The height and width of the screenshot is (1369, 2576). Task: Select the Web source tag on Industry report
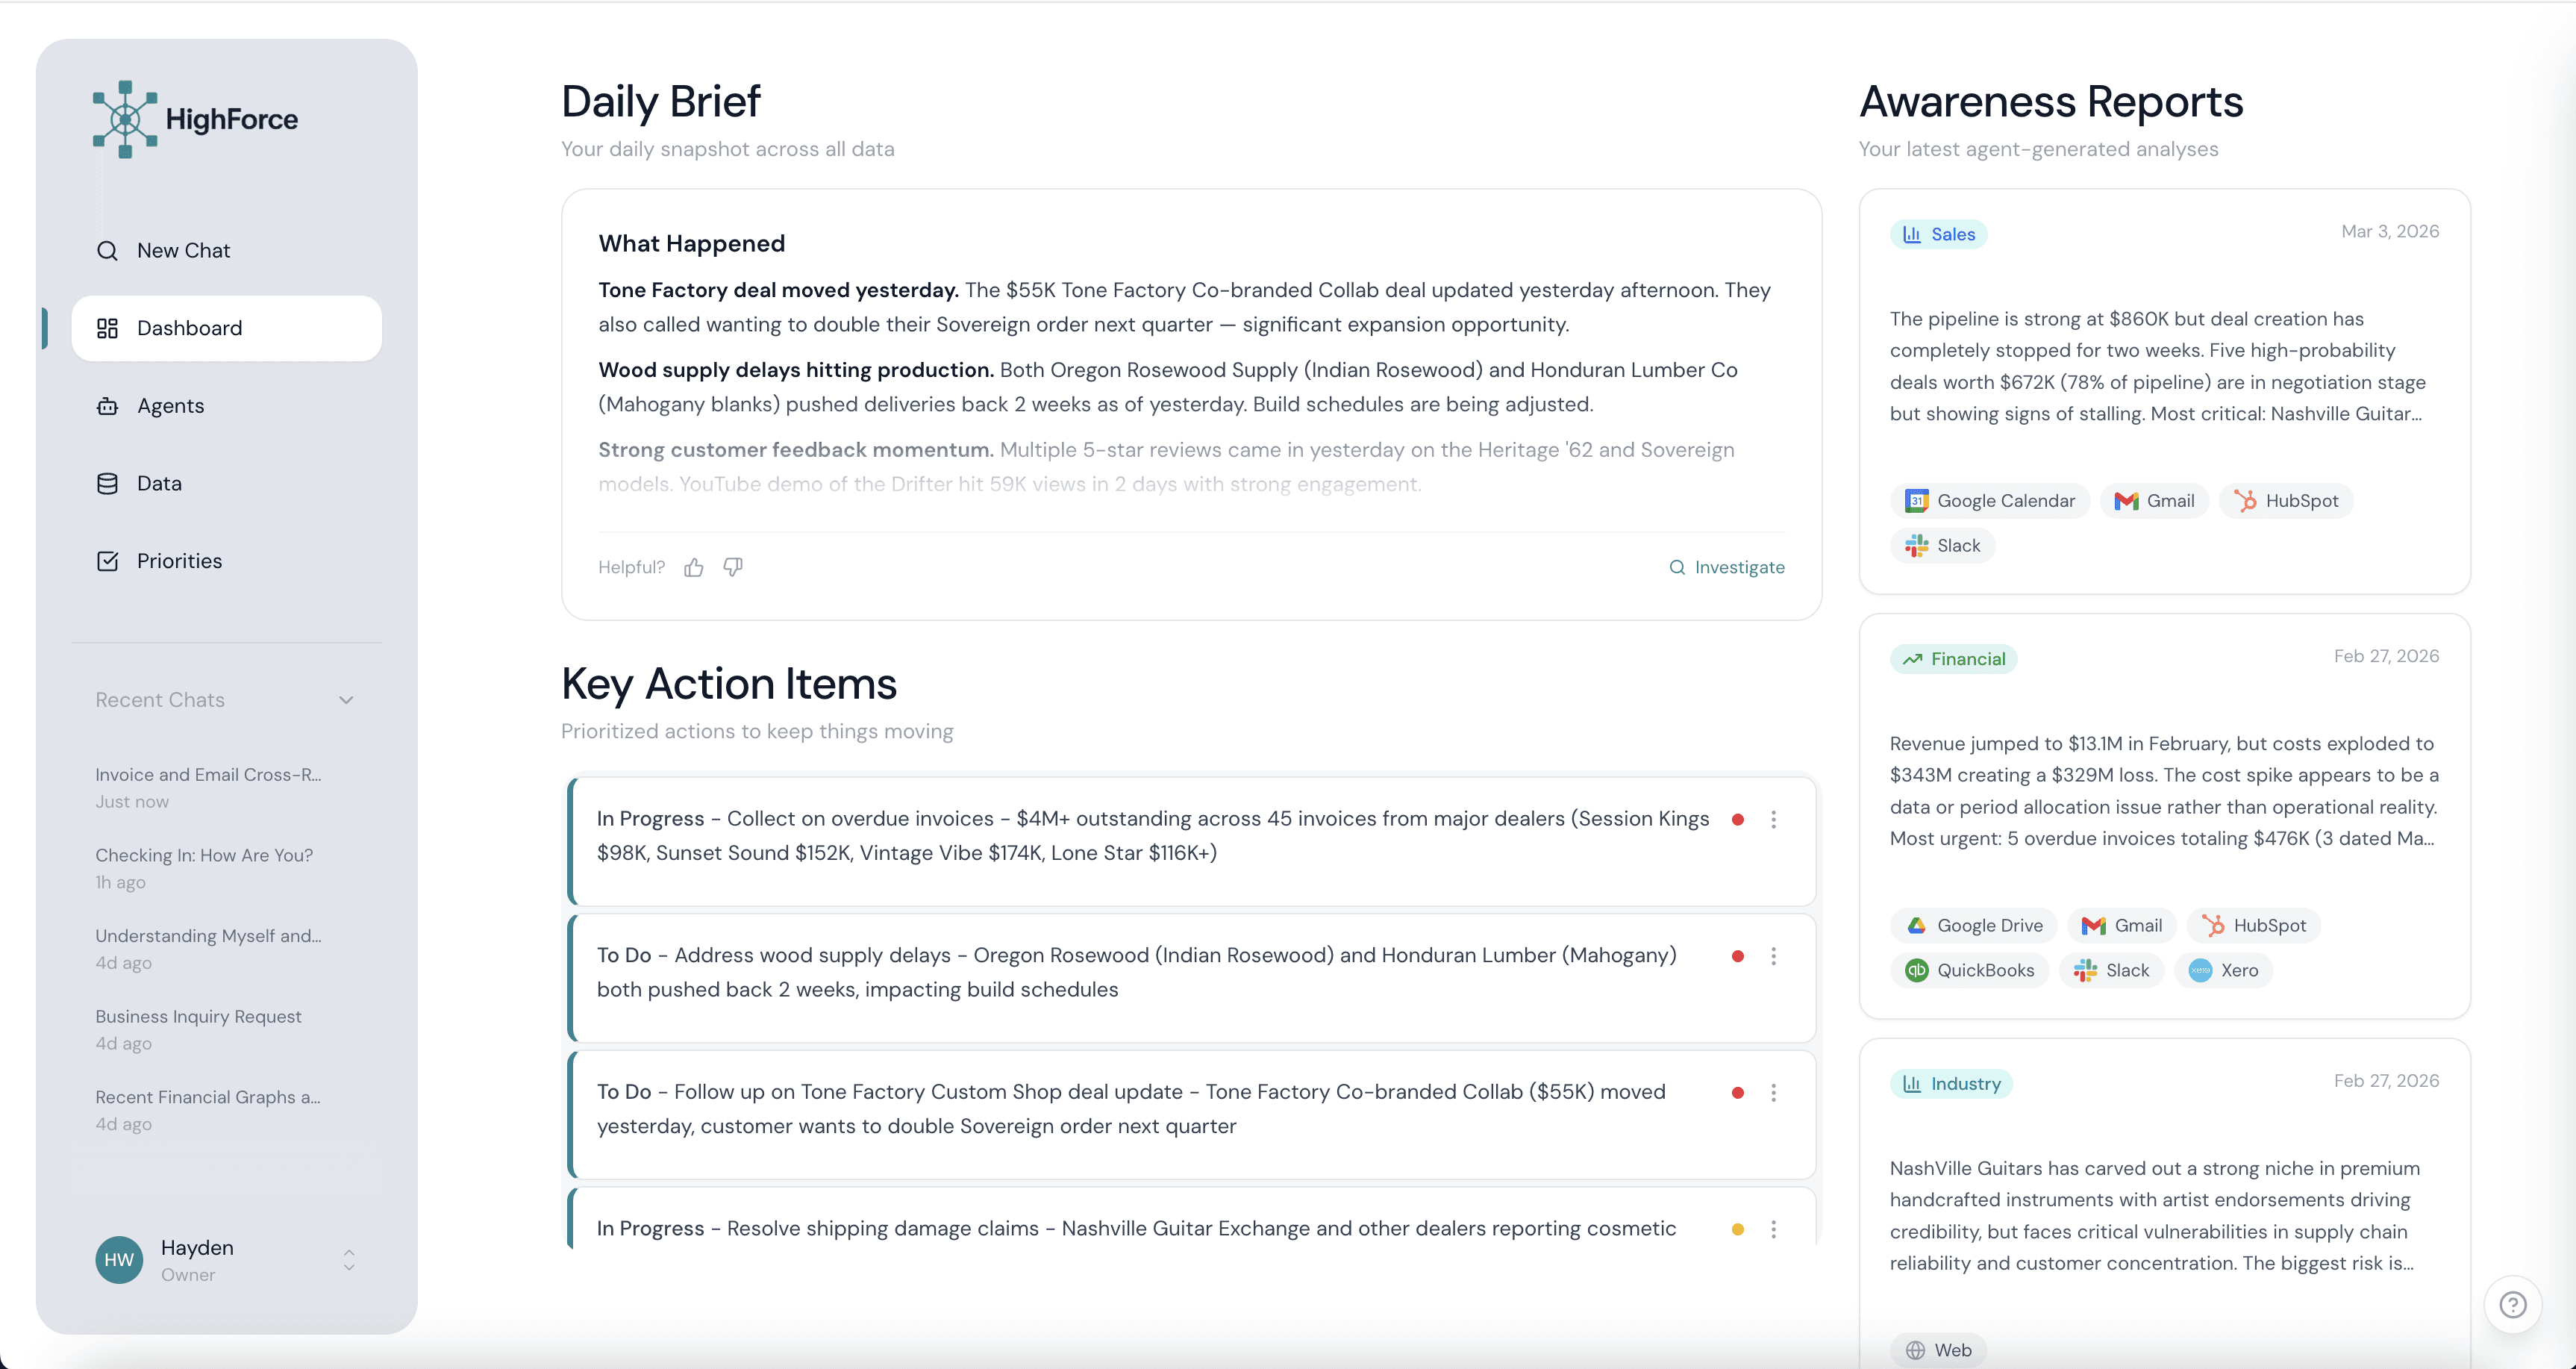coord(1939,1349)
